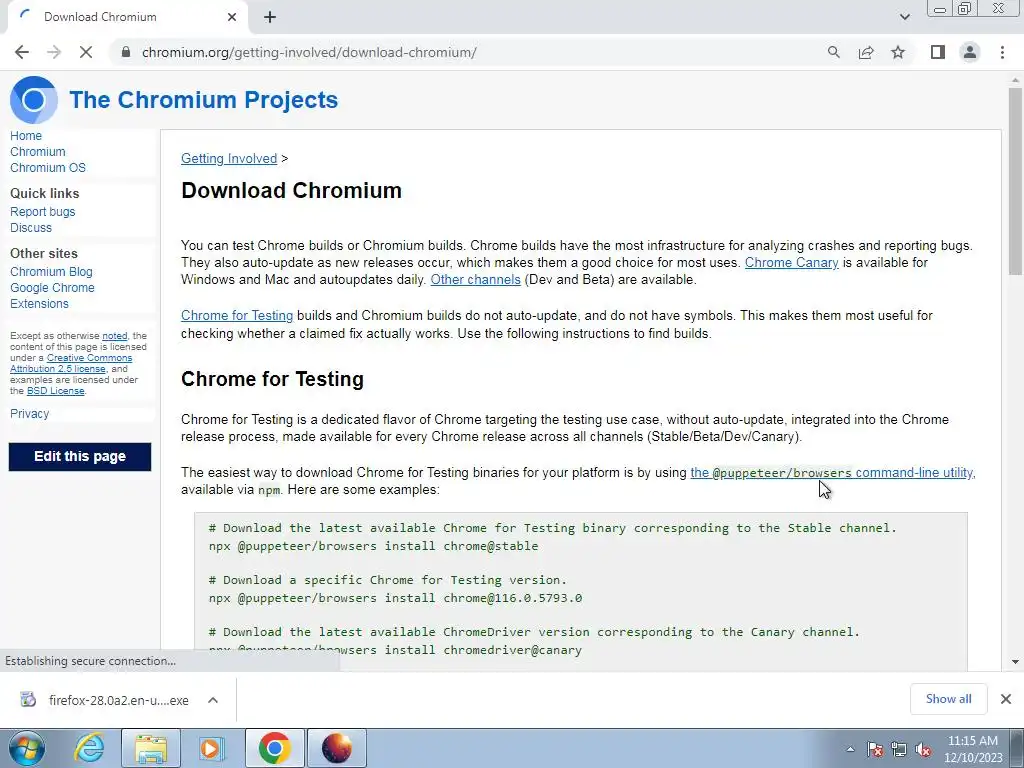Open the network tray icon
The width and height of the screenshot is (1024, 768).
click(899, 749)
